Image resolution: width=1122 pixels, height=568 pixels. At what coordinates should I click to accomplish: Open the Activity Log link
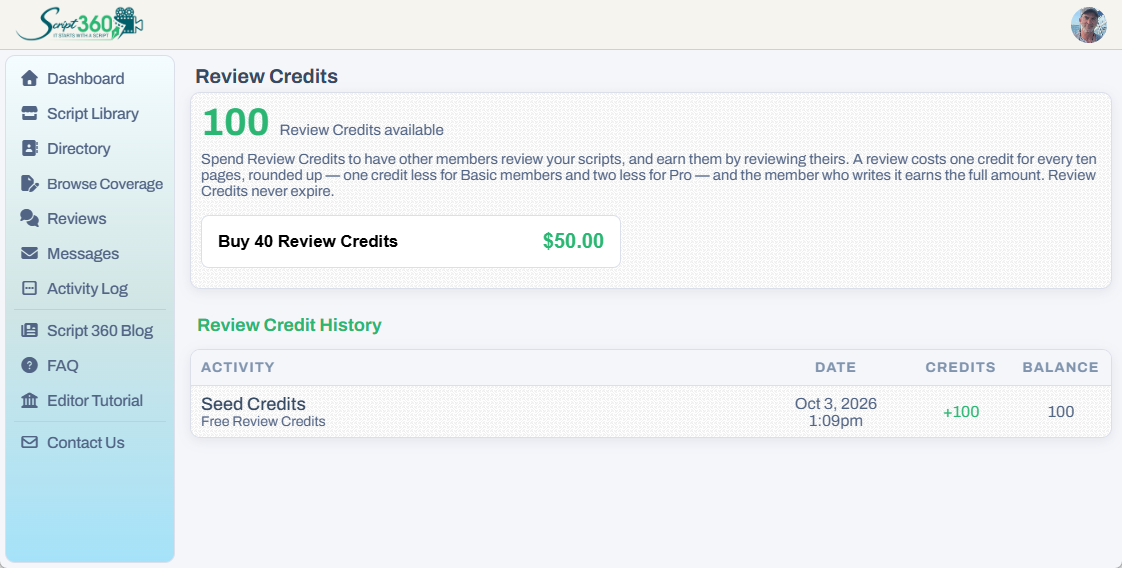point(87,289)
